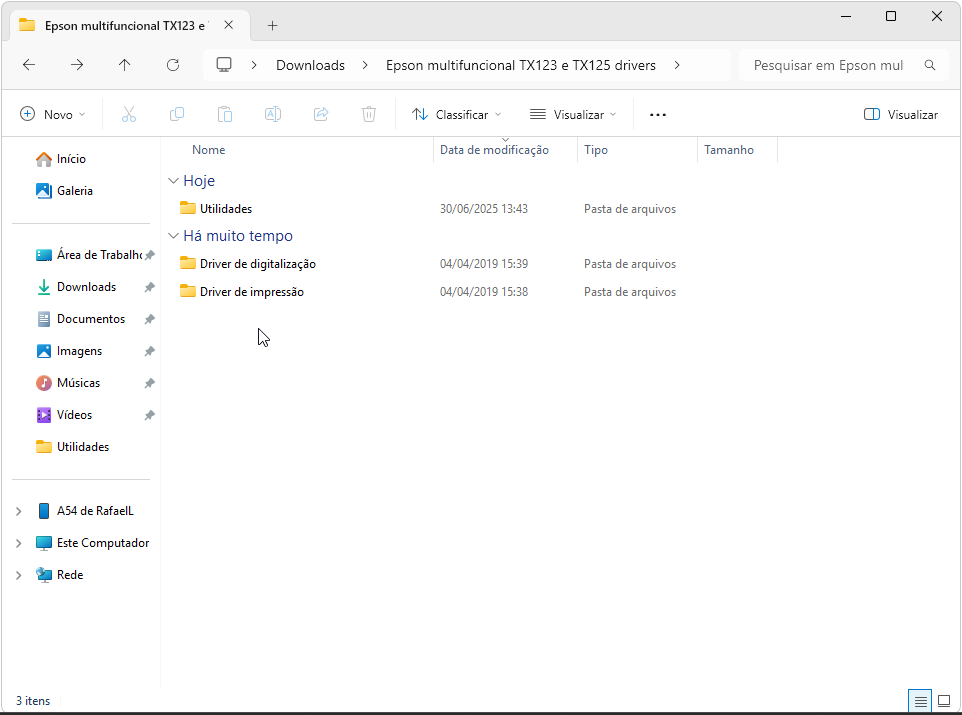Select the Utilidades folder in file list
This screenshot has width=962, height=715.
(x=226, y=209)
